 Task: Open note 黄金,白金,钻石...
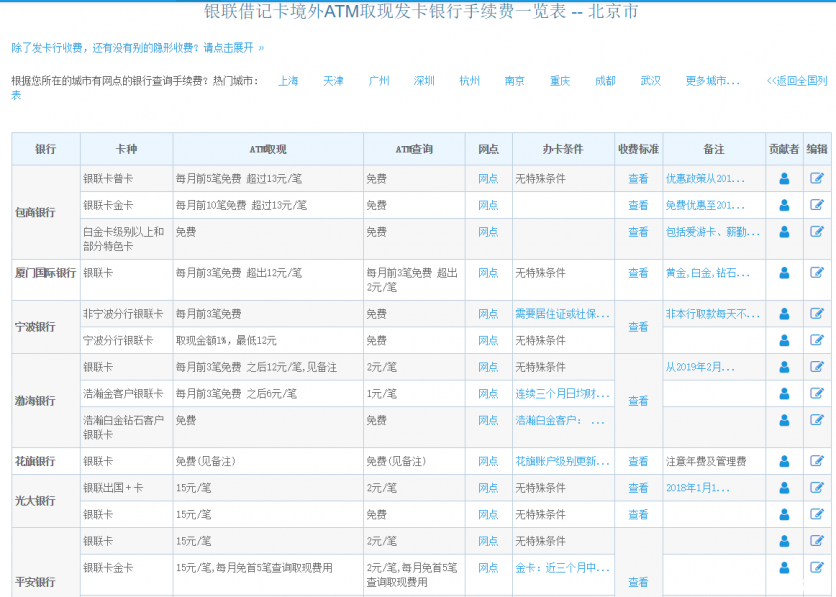(708, 273)
